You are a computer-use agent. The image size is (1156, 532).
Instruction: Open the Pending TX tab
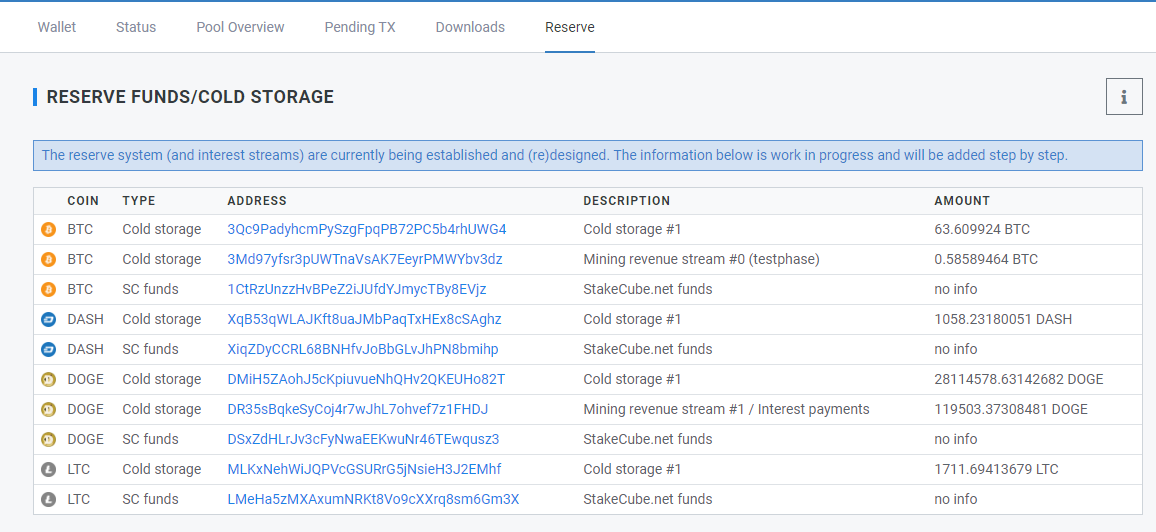click(x=360, y=27)
